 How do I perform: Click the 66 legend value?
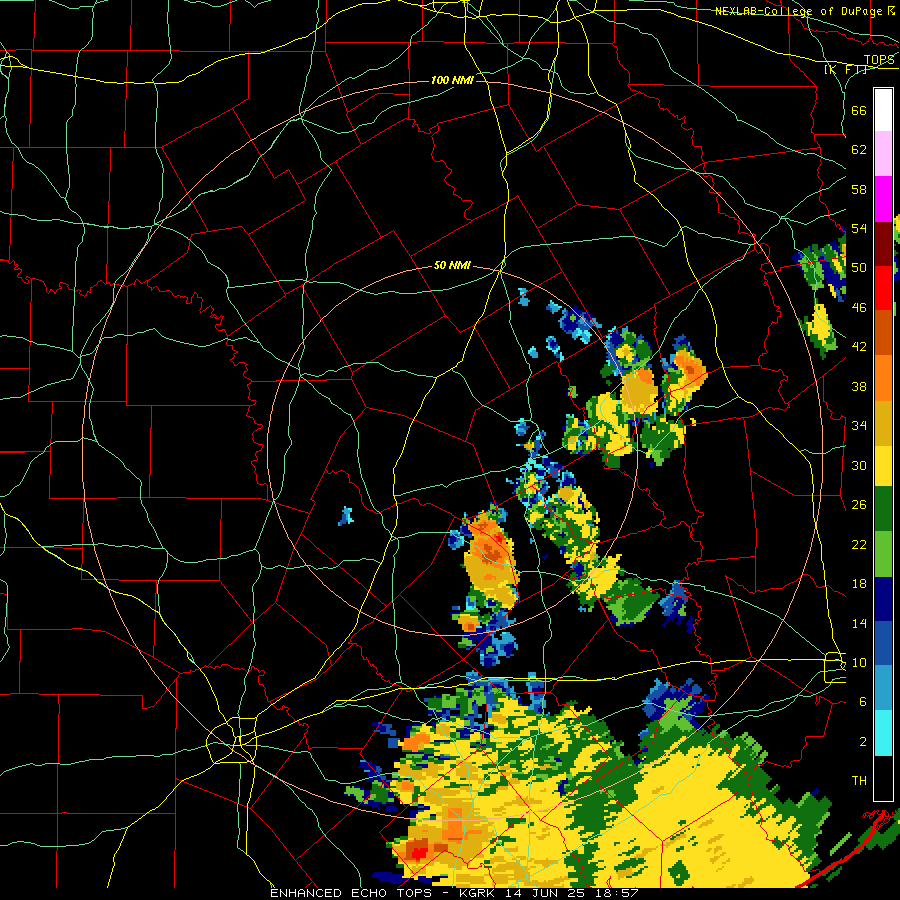[x=859, y=110]
